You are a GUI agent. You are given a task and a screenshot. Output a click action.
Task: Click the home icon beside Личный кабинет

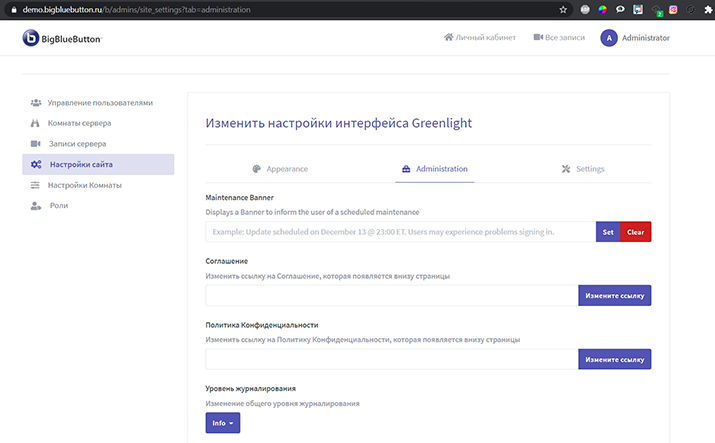tap(449, 37)
